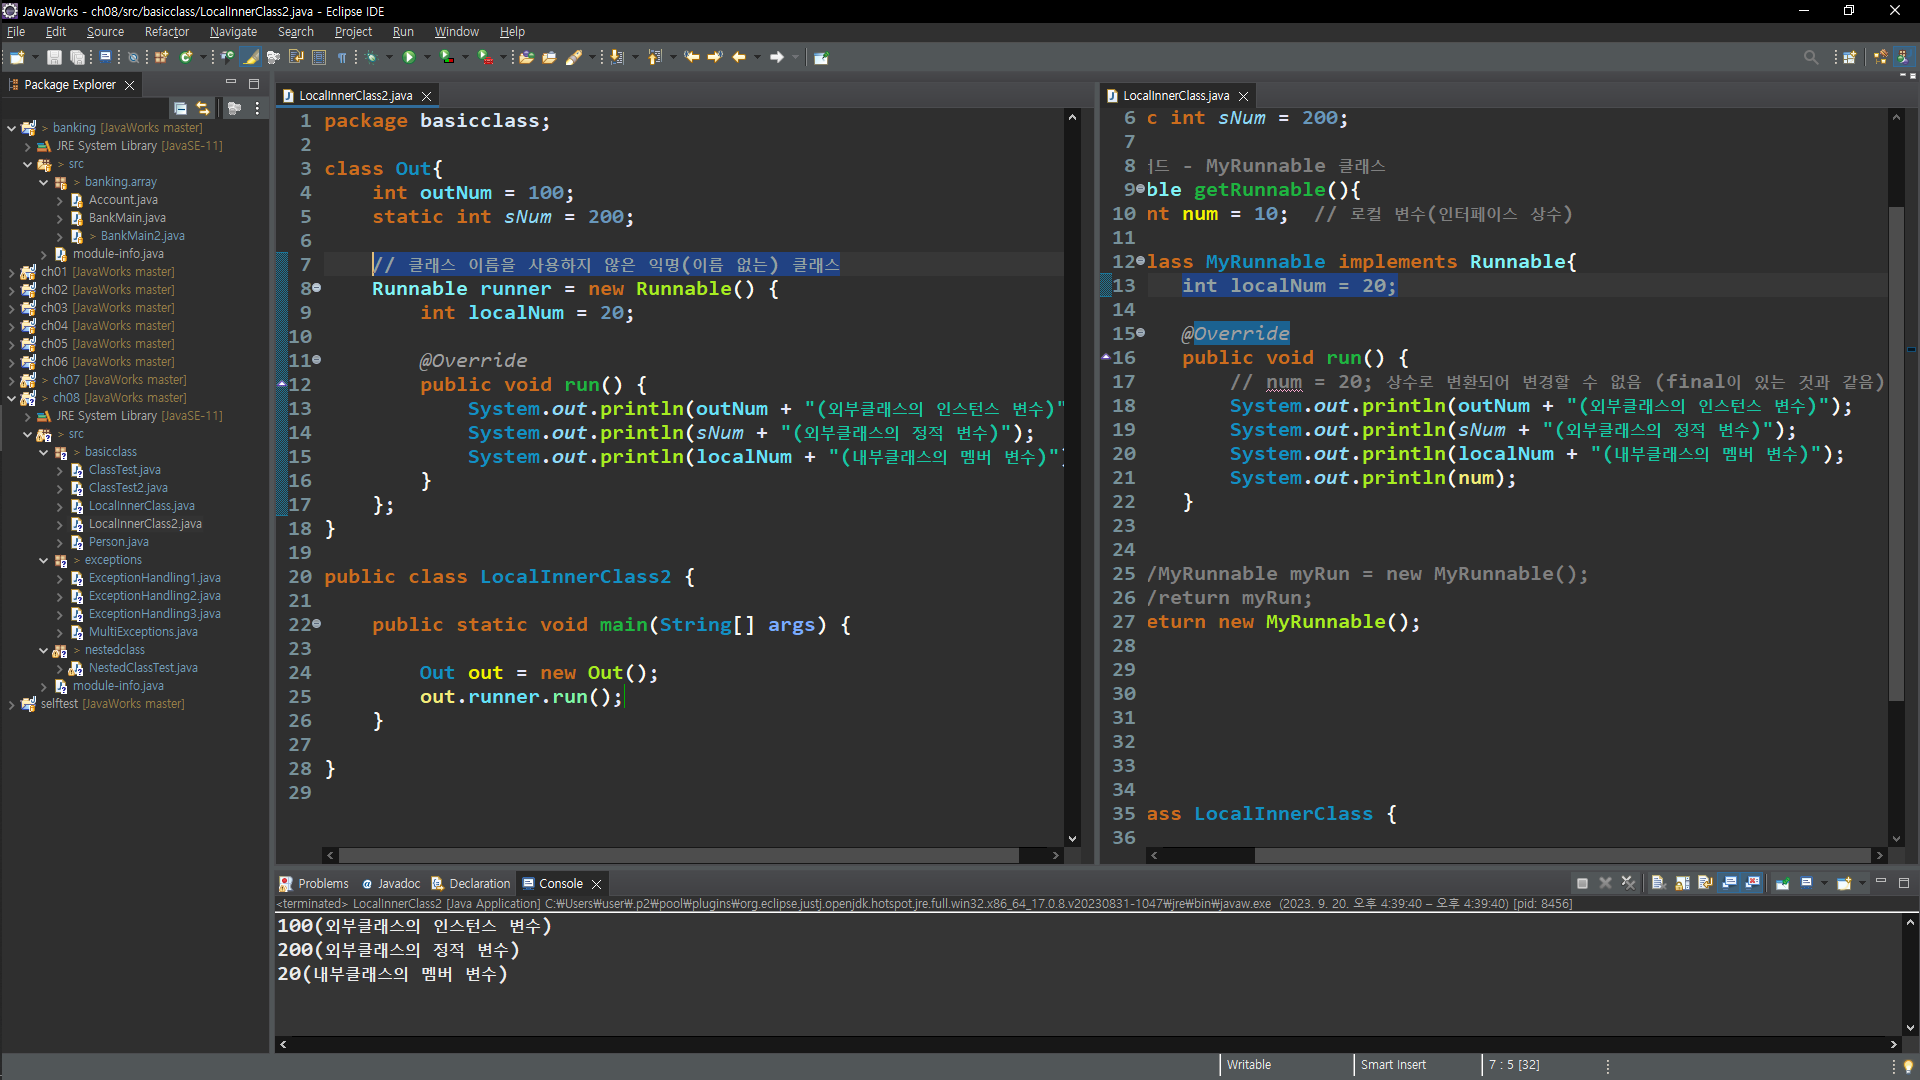Click Collapse All in Package Explorer
Viewport: 1920px width, 1080px height.
coord(180,108)
